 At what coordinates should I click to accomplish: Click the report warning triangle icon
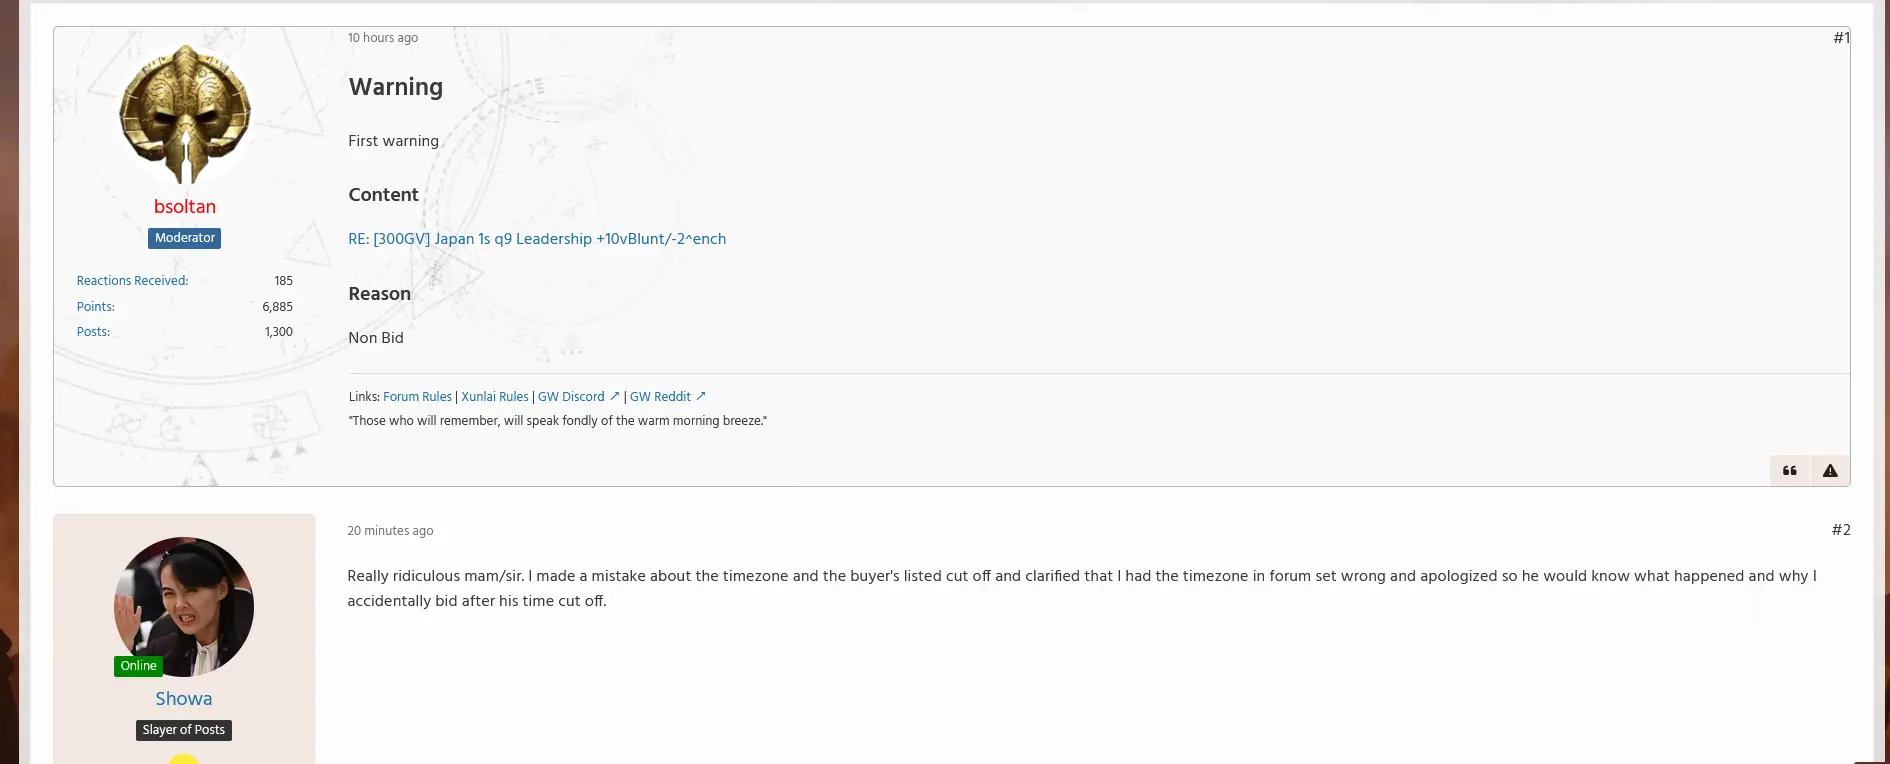1830,471
